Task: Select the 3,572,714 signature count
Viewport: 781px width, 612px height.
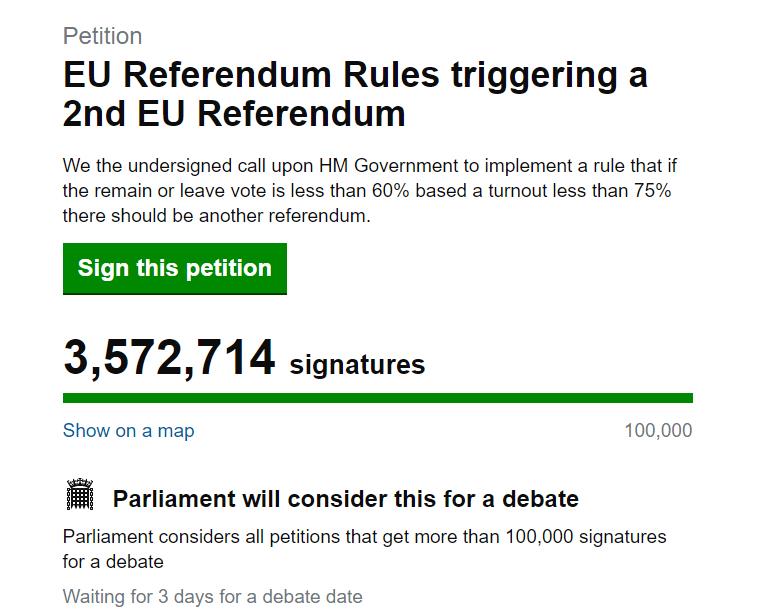Action: 169,358
